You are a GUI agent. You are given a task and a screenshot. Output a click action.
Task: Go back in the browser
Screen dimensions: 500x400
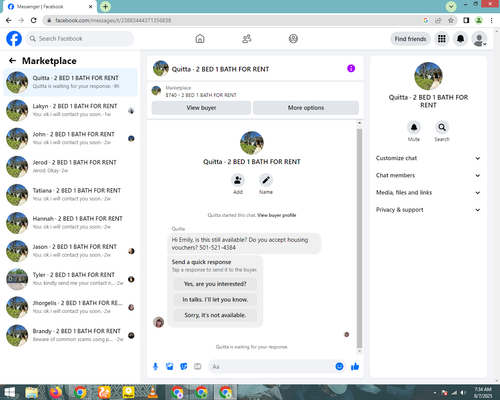9,20
